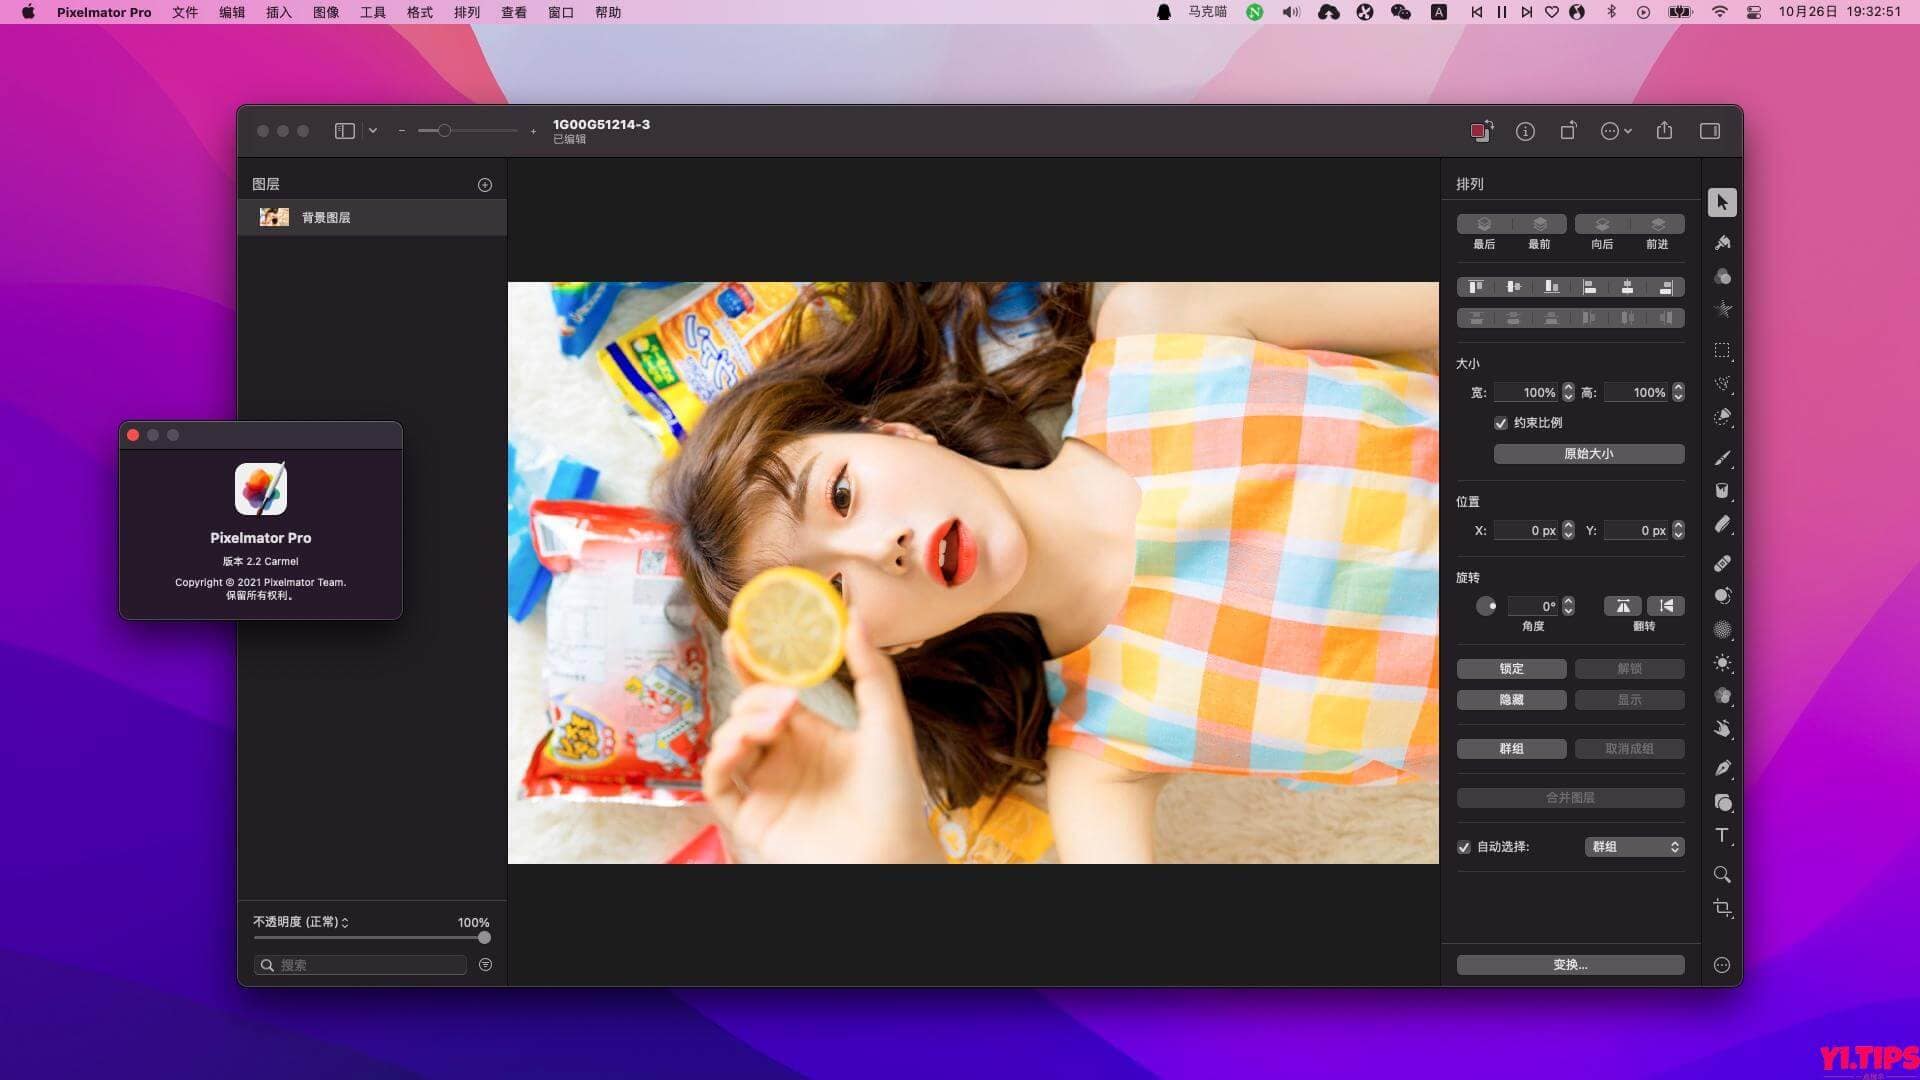Click the 变换... button
The image size is (1920, 1080).
[x=1570, y=964]
